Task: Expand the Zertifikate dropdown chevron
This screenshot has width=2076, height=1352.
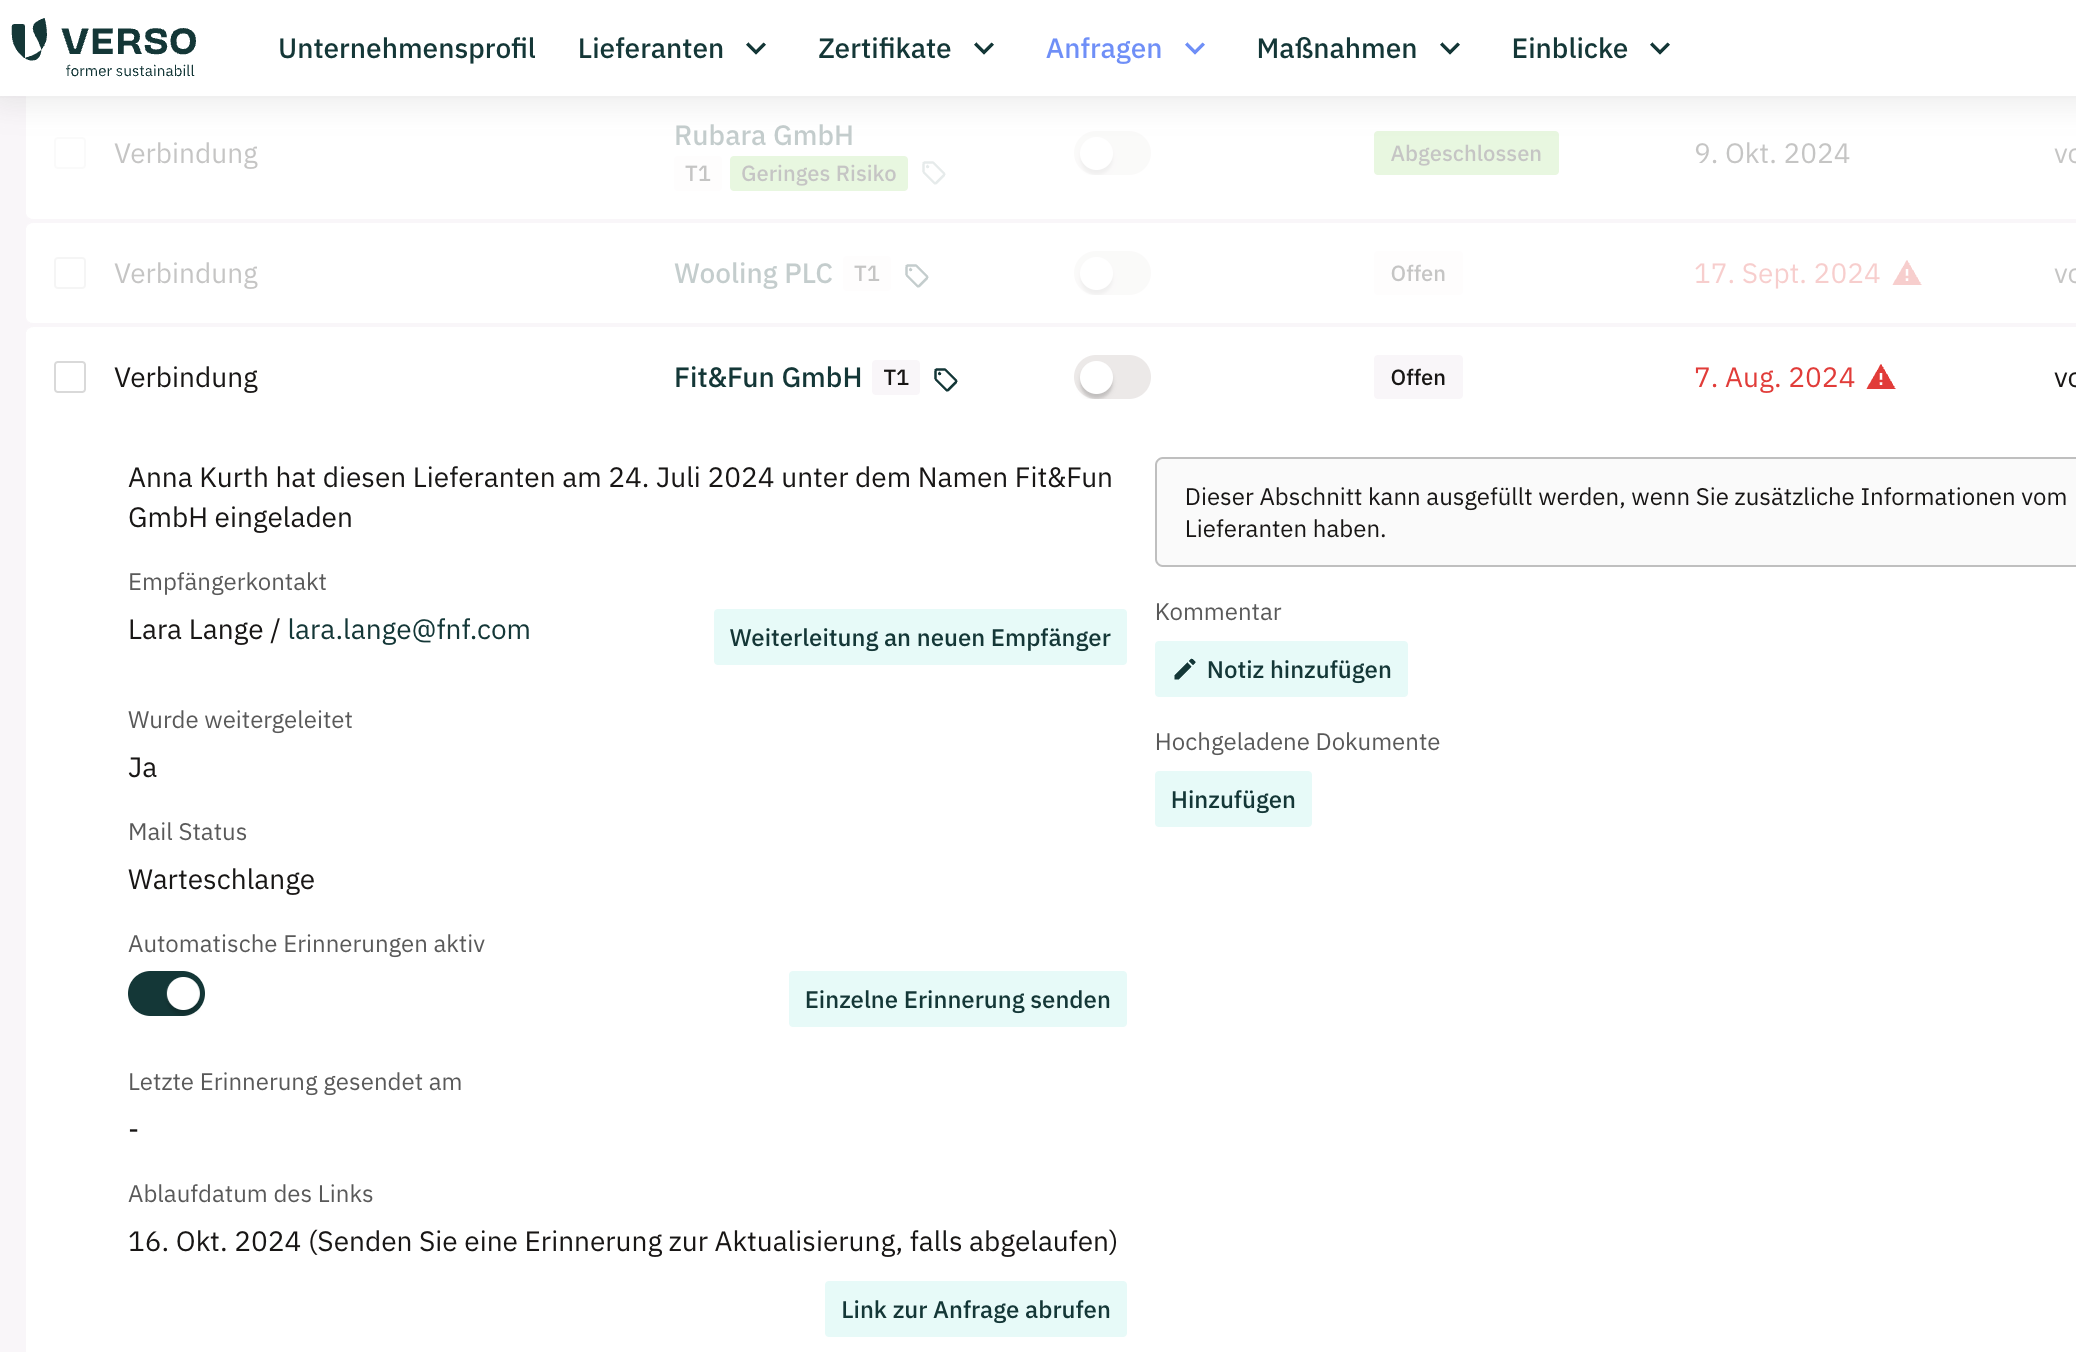Action: coord(985,48)
